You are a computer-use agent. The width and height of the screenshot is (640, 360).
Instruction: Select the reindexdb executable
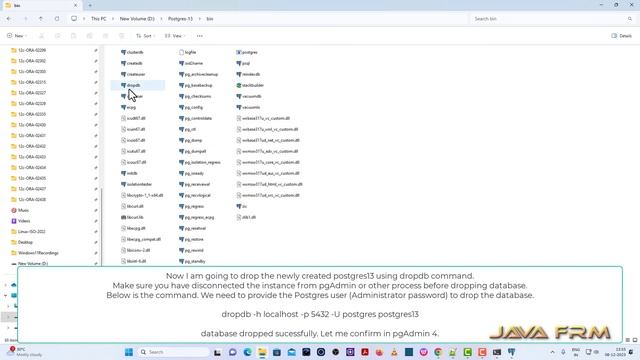[248, 74]
